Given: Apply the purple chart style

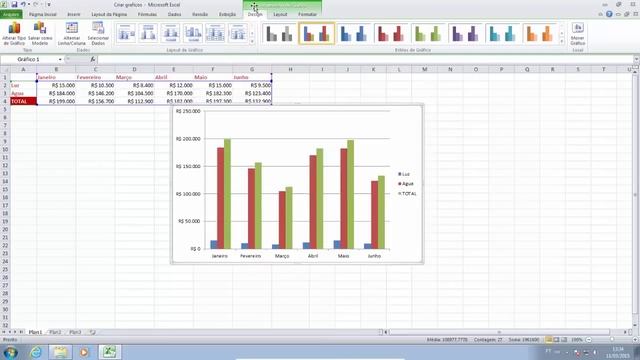Looking at the screenshot, I should (465, 33).
